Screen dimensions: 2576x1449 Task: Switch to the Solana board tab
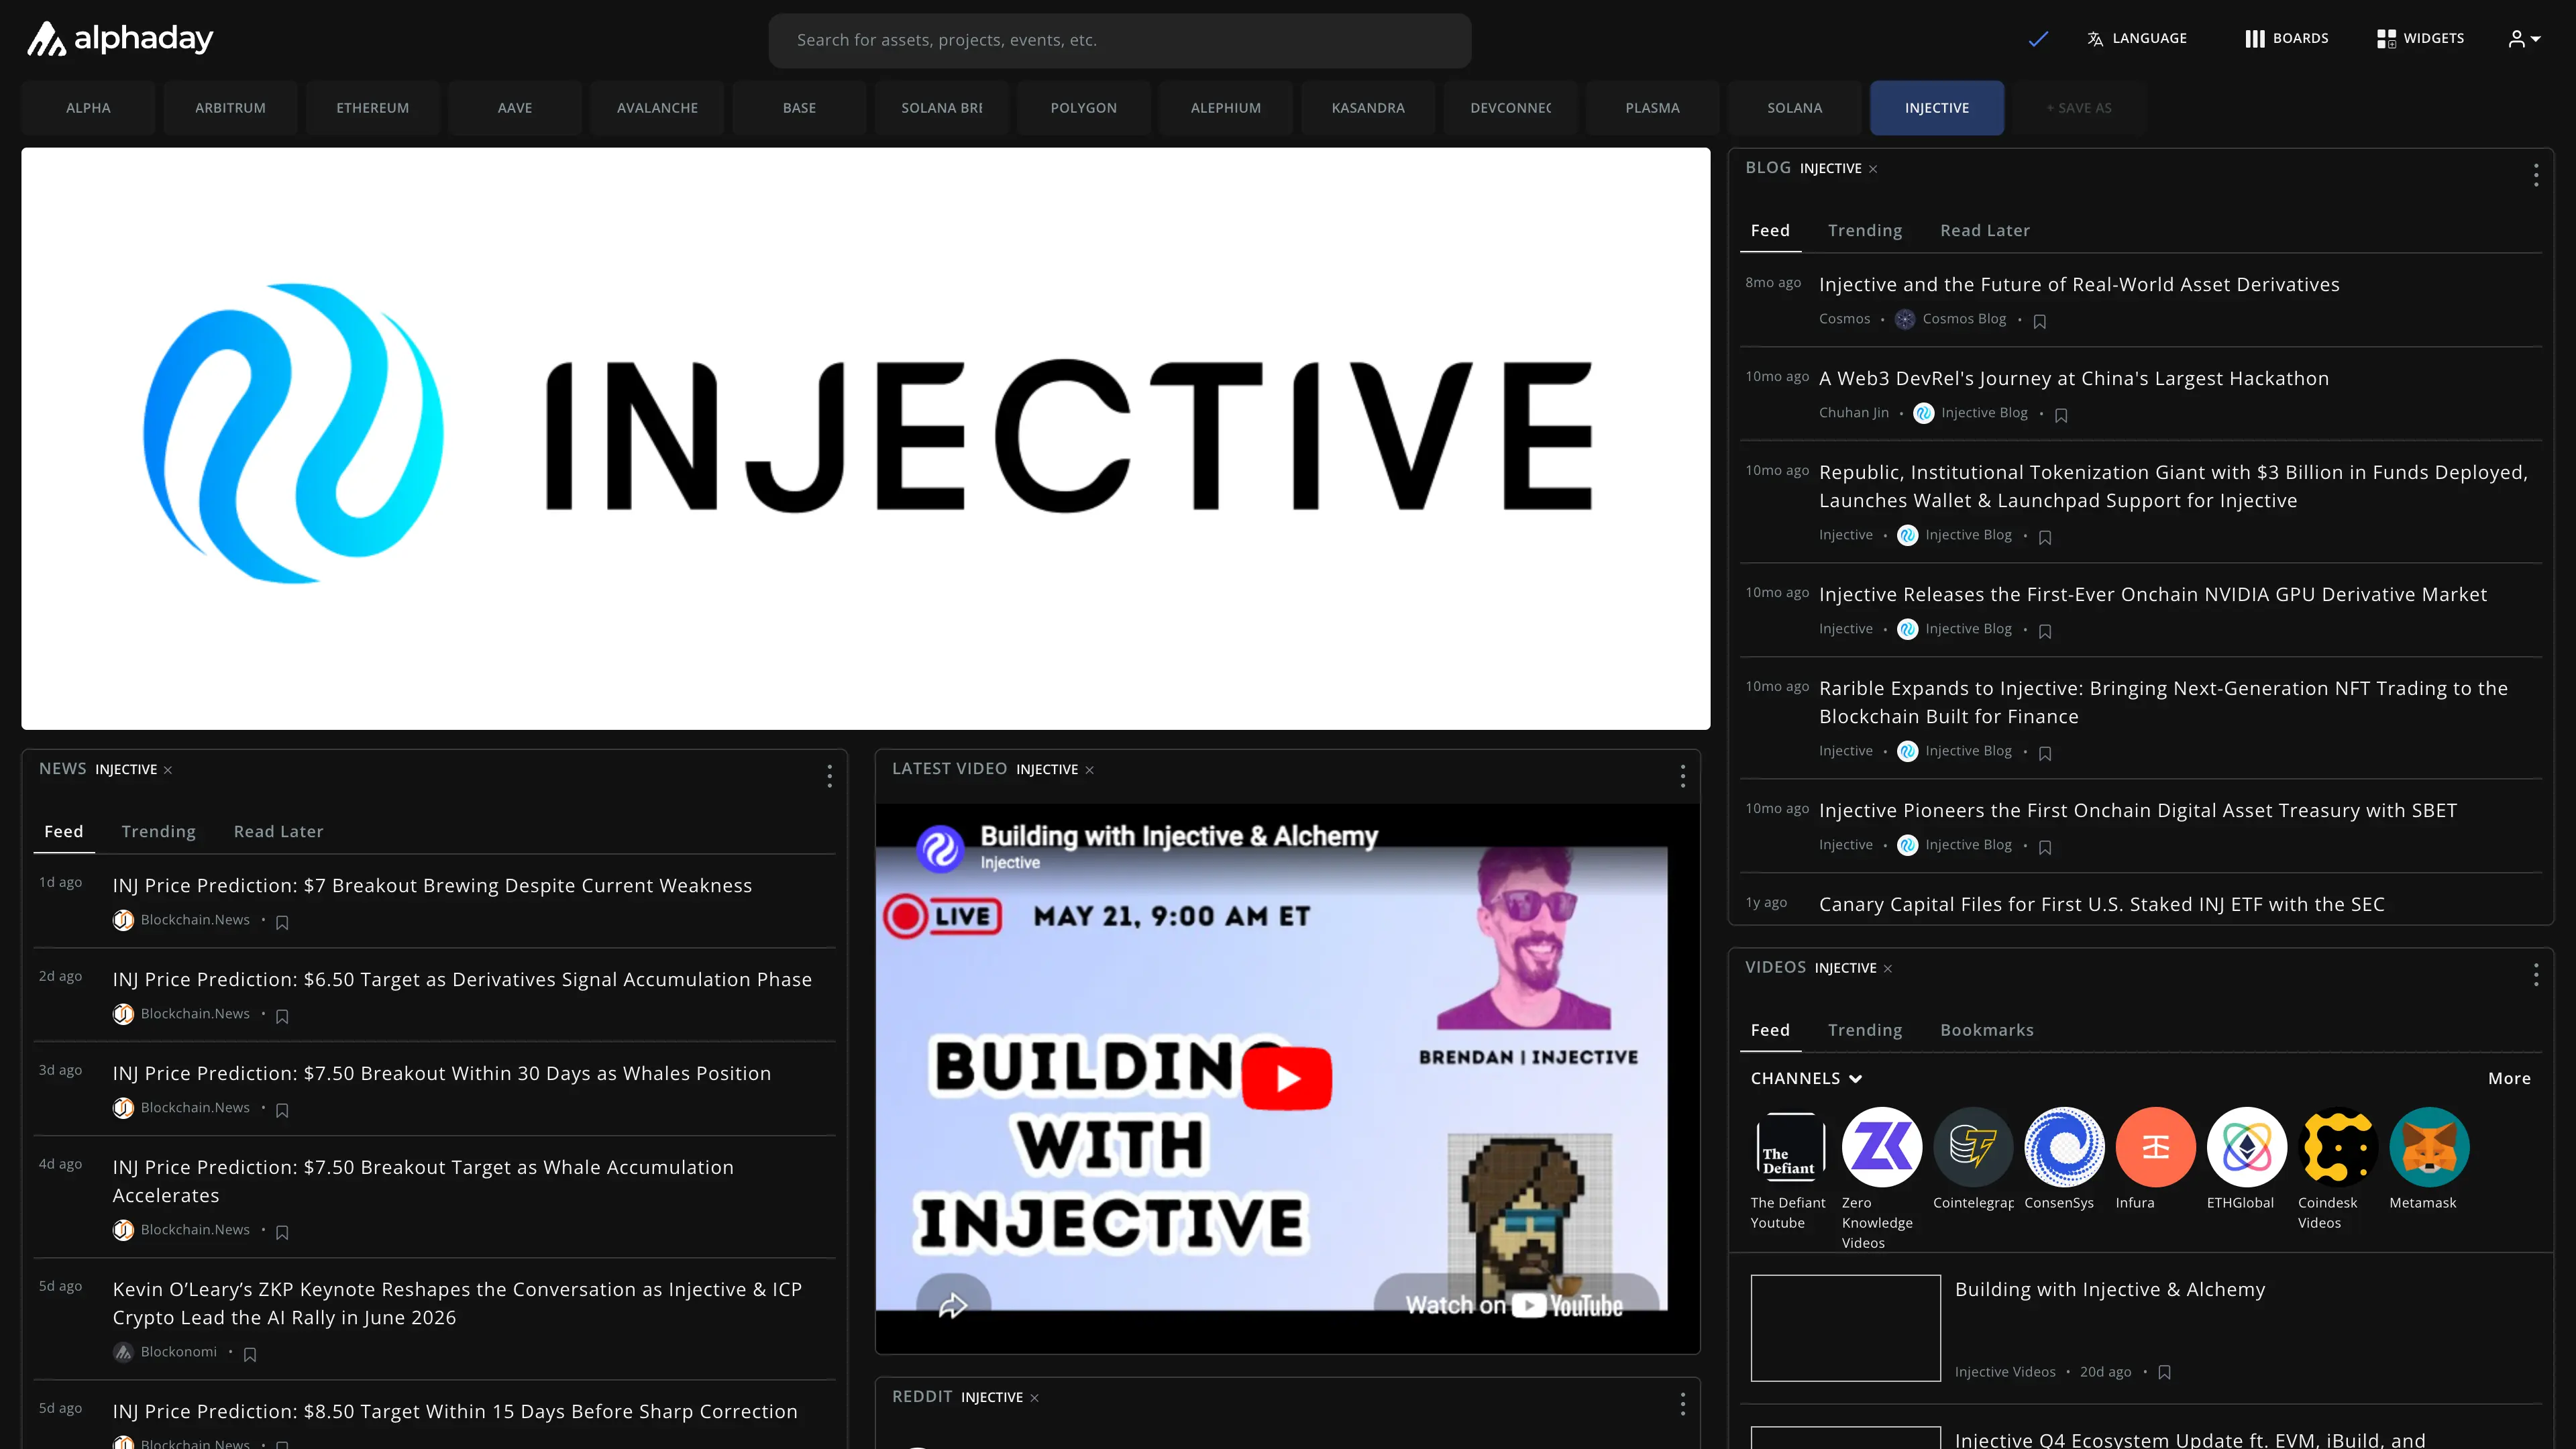pyautogui.click(x=1794, y=108)
